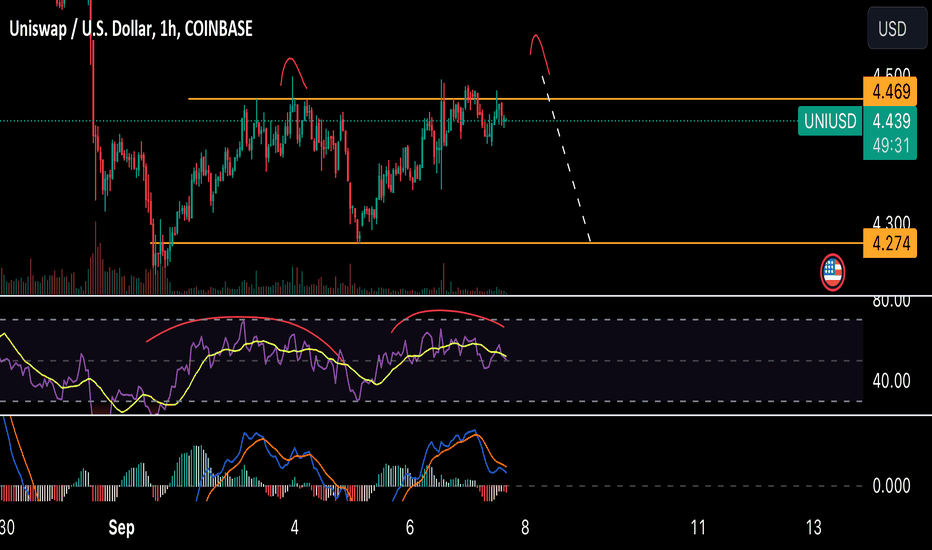Screen dimensions: 932x550
Task: Click the RSI scale value 80.00
Action: 891,301
